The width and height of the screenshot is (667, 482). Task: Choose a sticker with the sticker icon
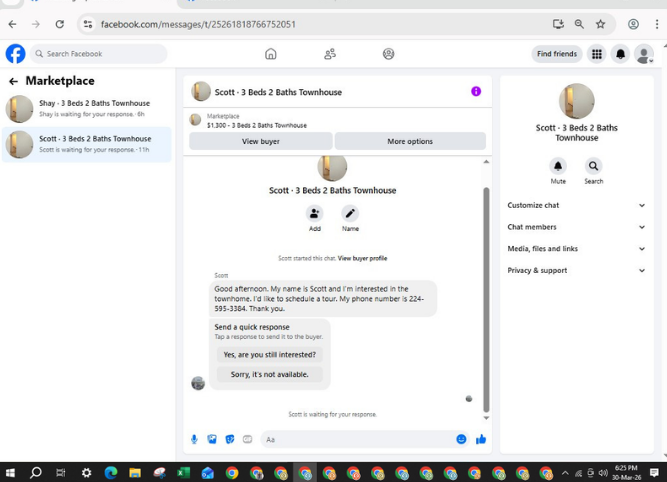coord(230,439)
